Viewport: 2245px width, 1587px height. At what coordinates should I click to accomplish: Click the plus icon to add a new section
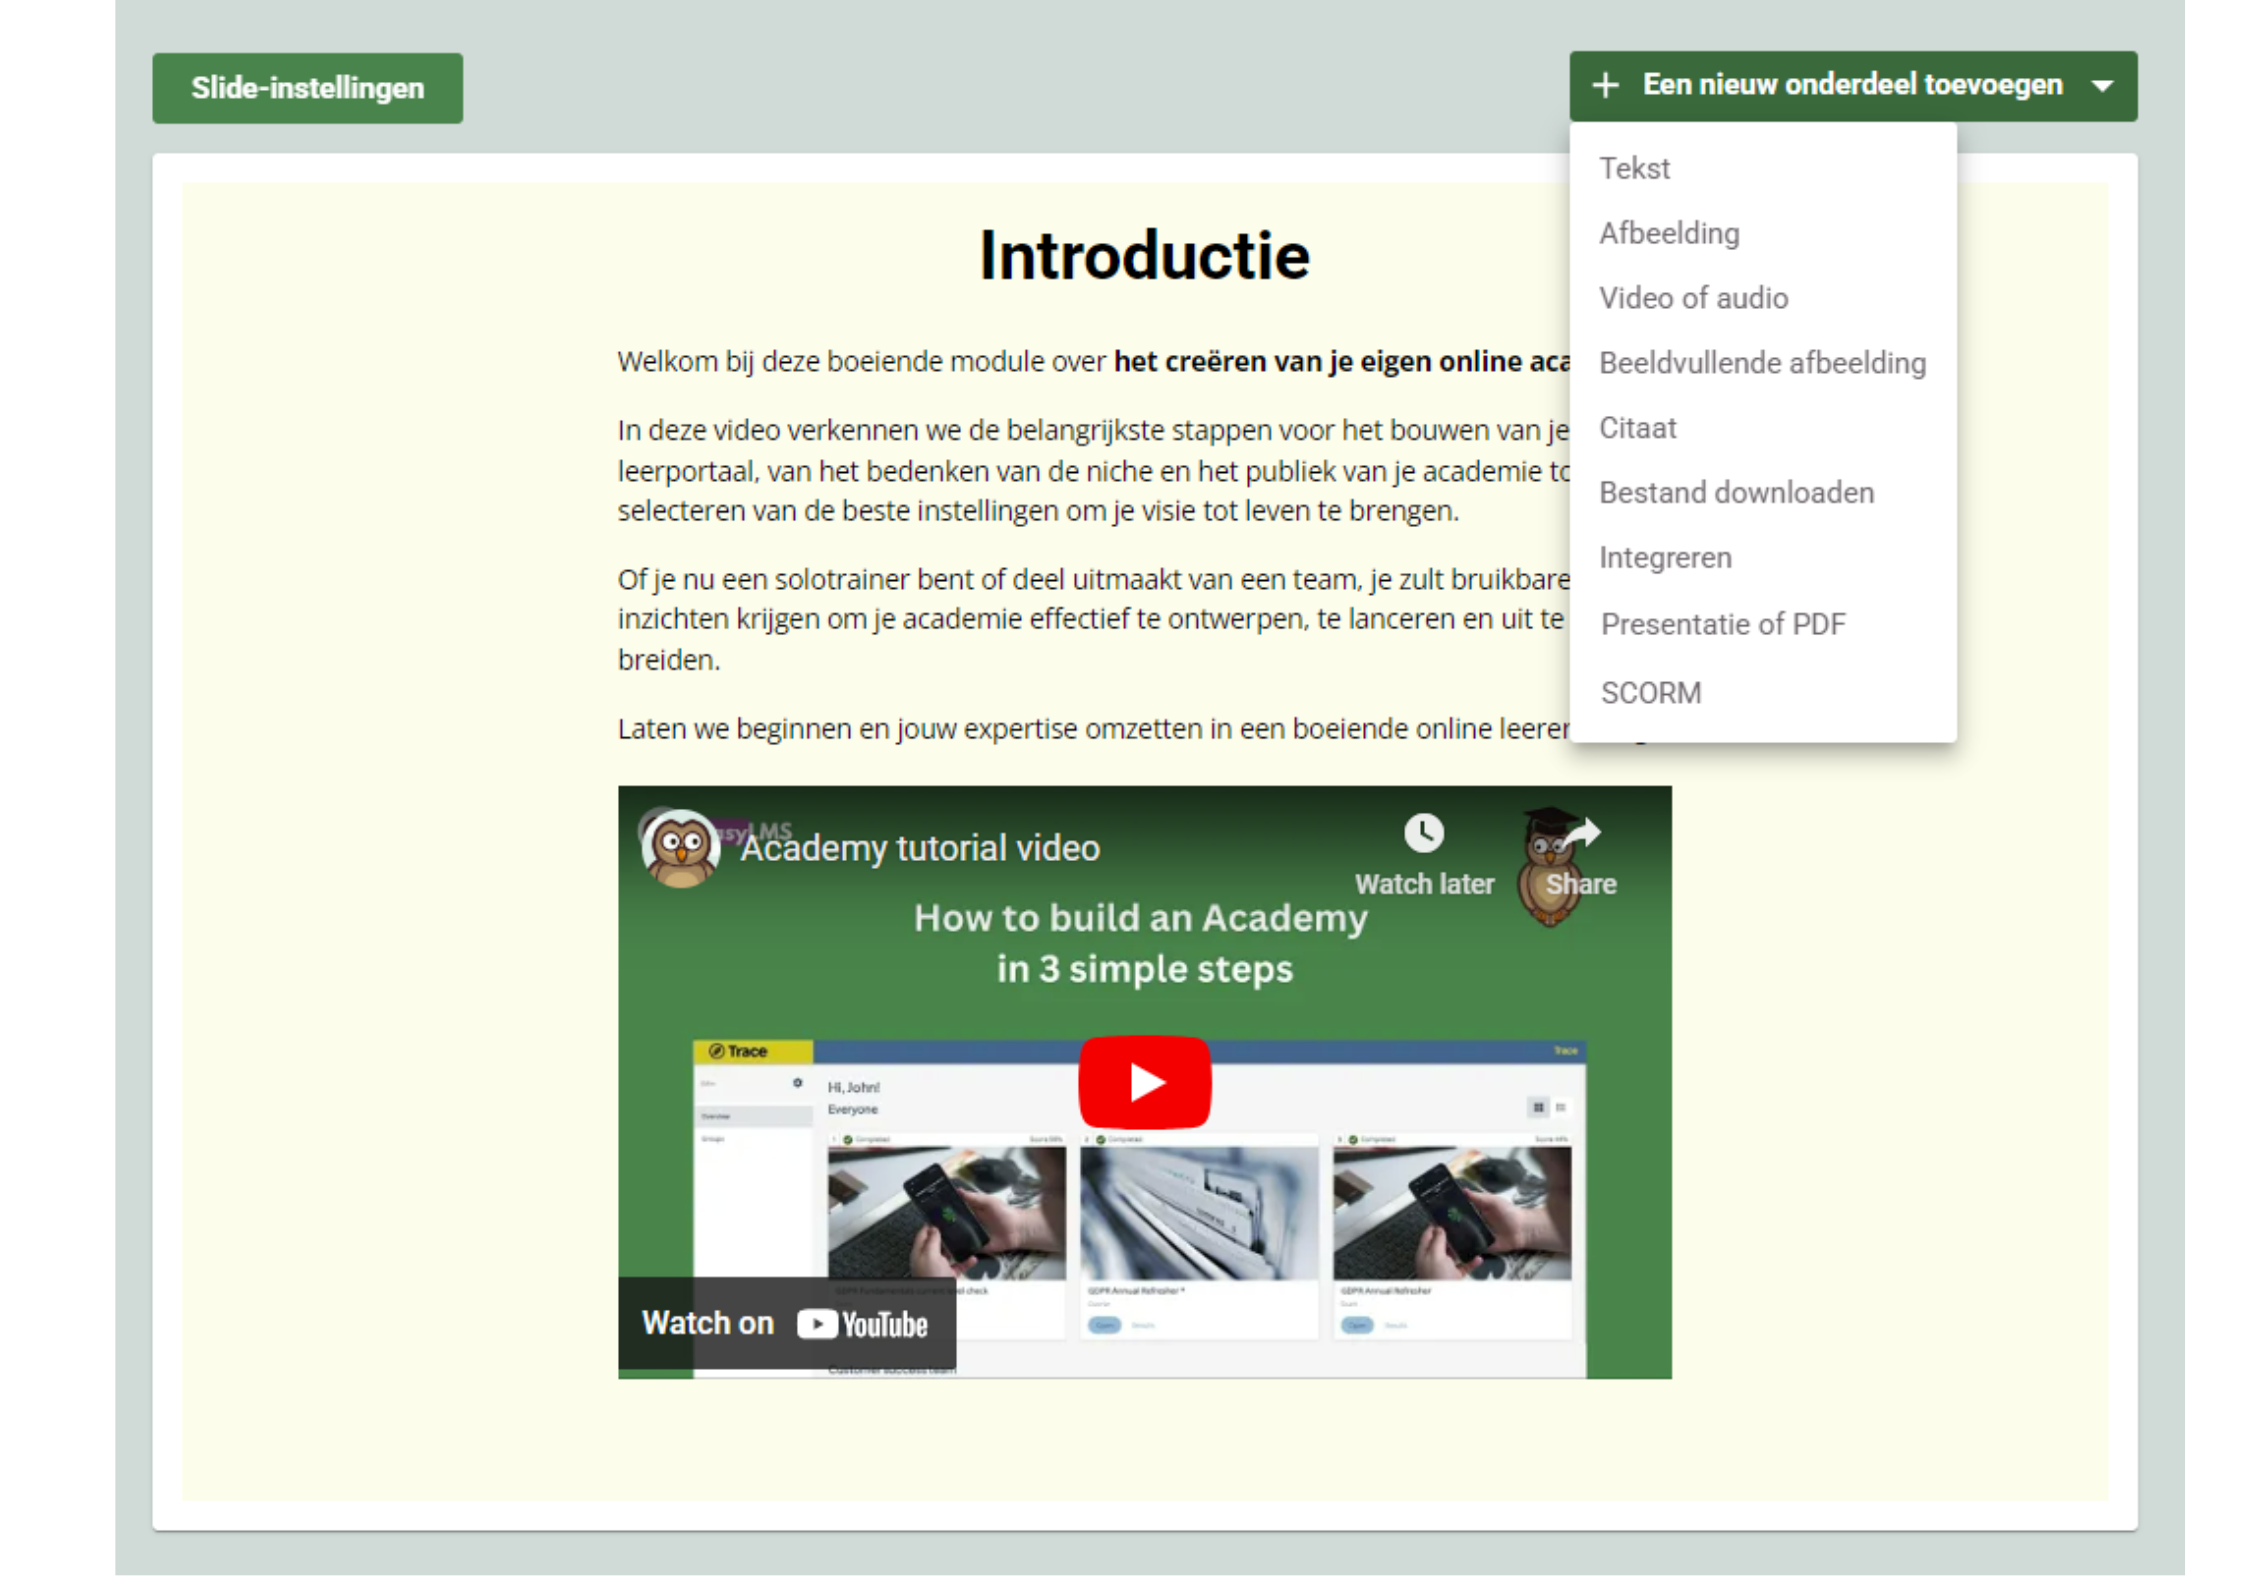[x=1606, y=86]
